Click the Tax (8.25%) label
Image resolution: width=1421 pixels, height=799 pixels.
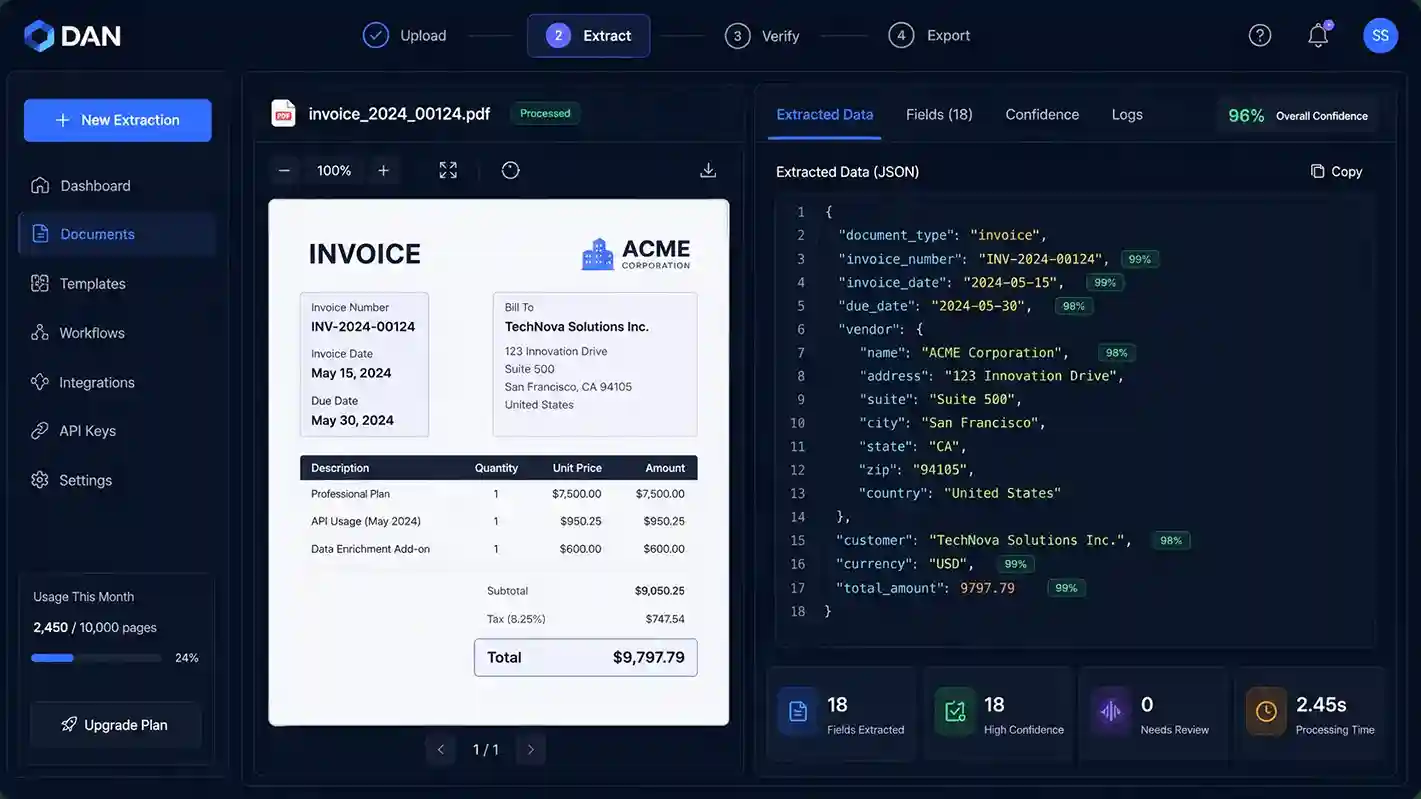click(x=516, y=619)
